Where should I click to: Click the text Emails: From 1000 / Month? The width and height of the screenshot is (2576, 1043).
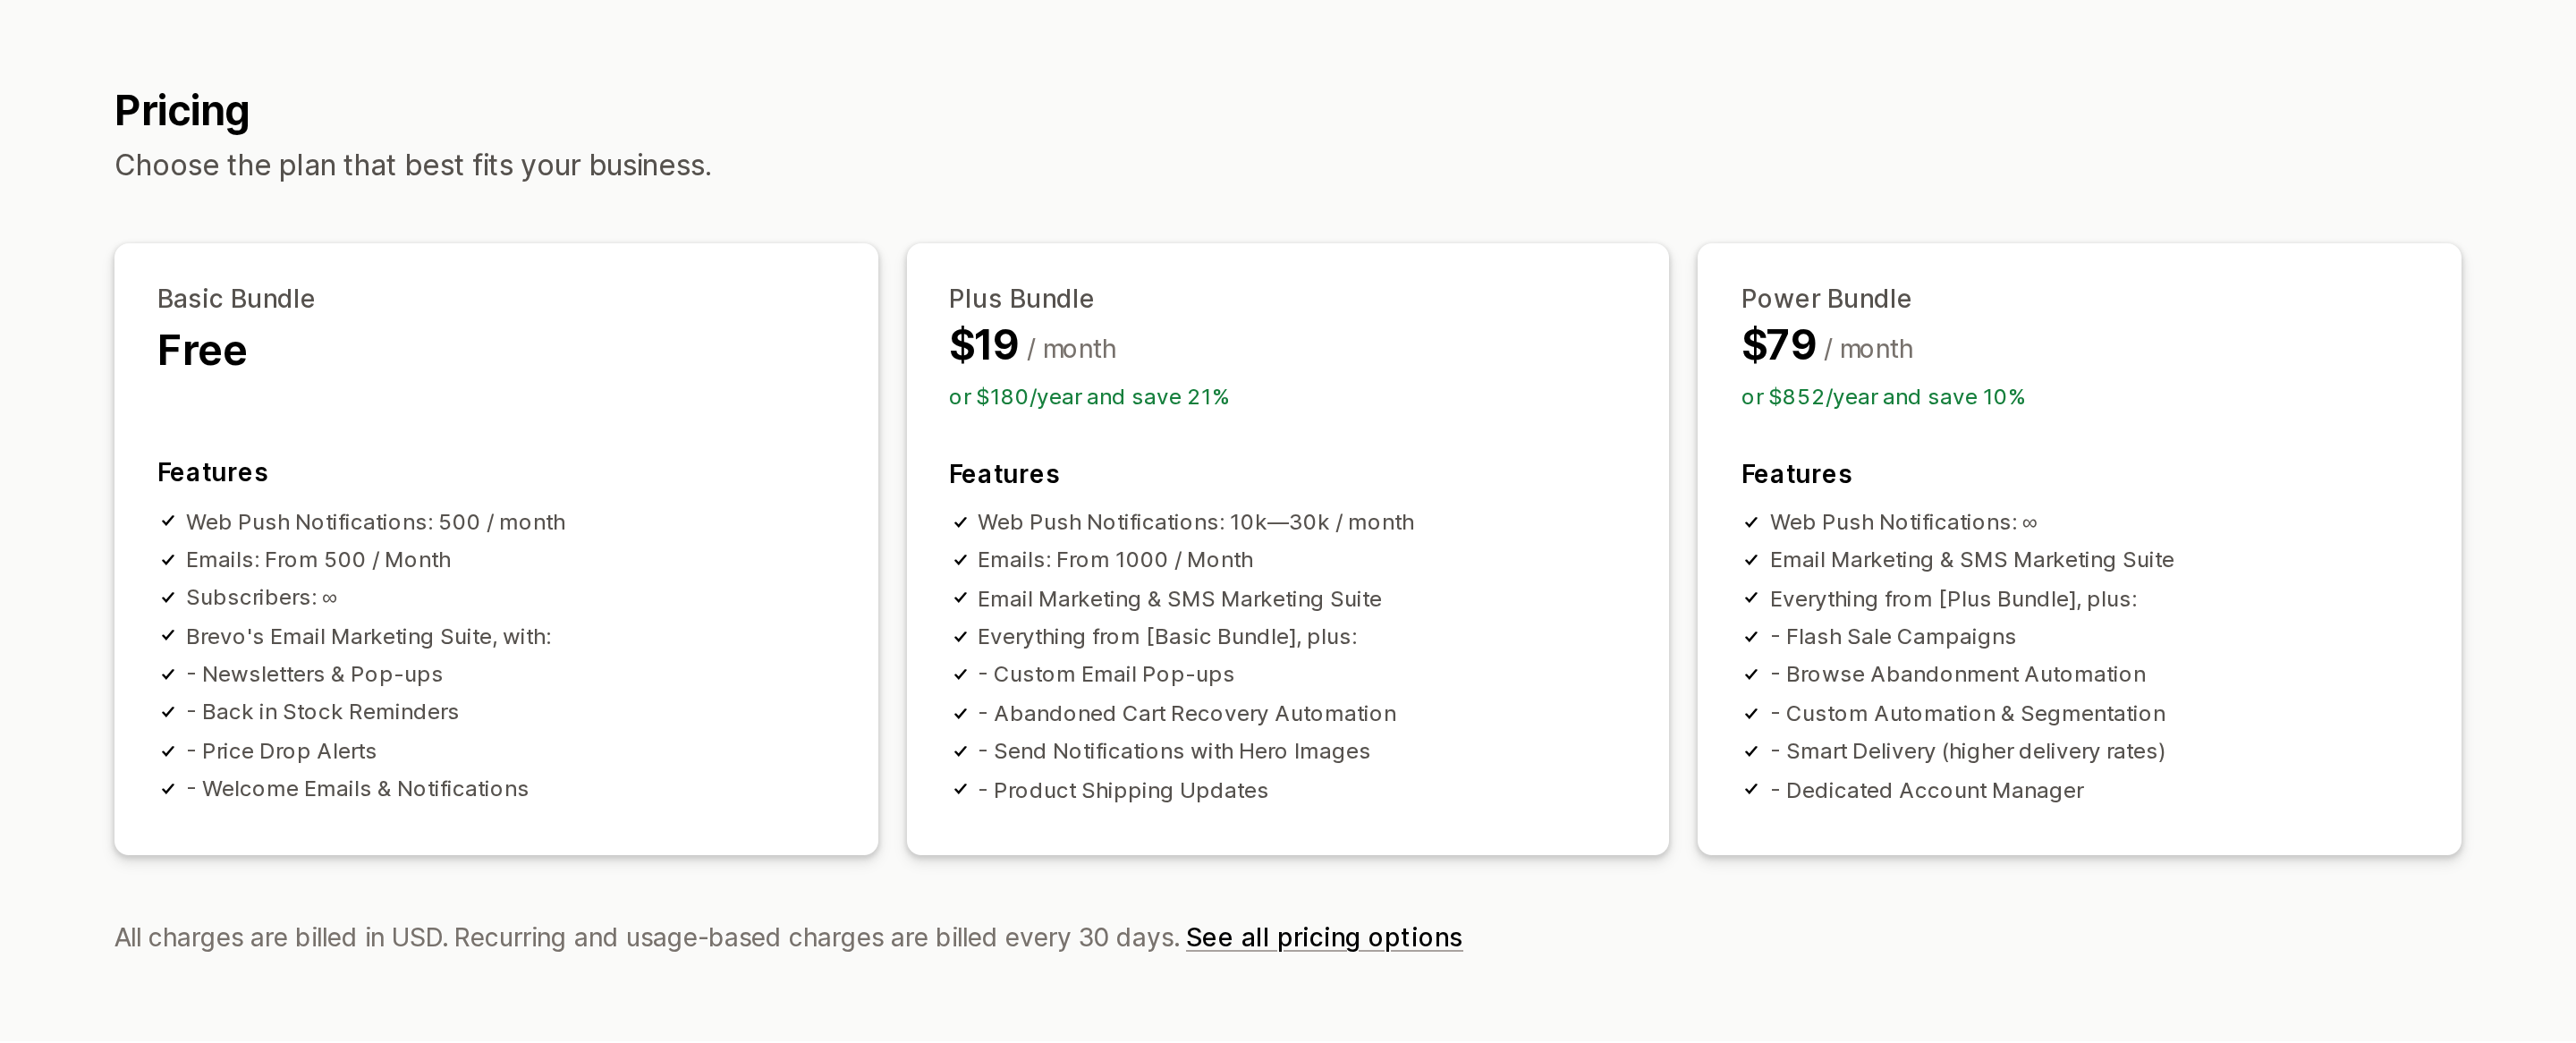point(1115,560)
